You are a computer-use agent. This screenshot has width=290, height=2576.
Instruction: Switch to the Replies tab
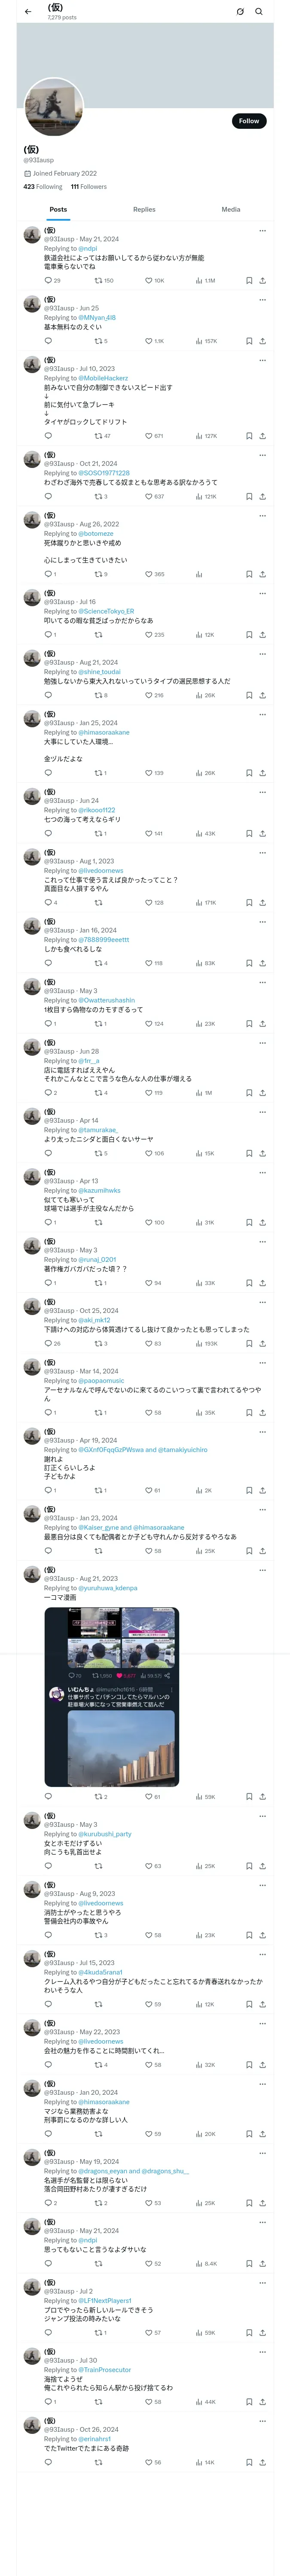[144, 210]
